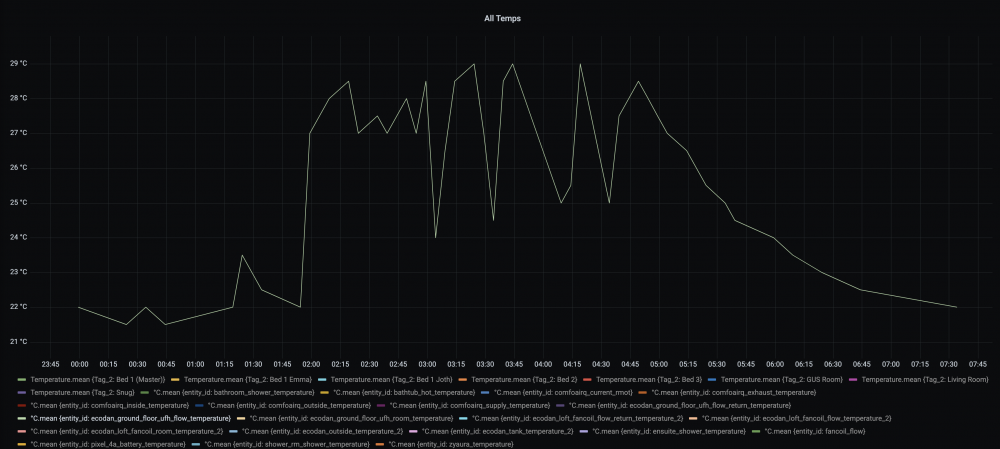
Task: Open color picker for Bed 1 (Master) swatch
Action: click(x=22, y=379)
